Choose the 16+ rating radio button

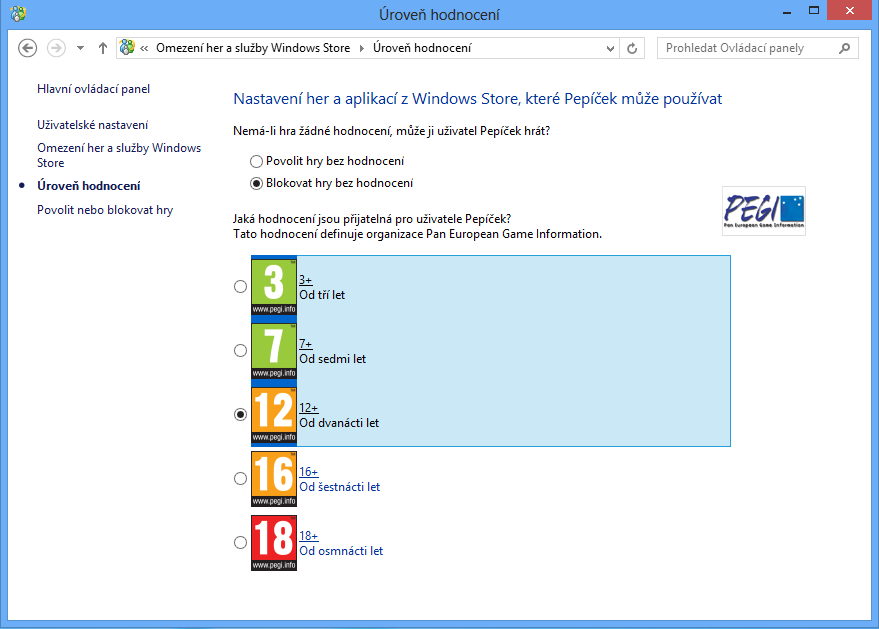pos(240,478)
